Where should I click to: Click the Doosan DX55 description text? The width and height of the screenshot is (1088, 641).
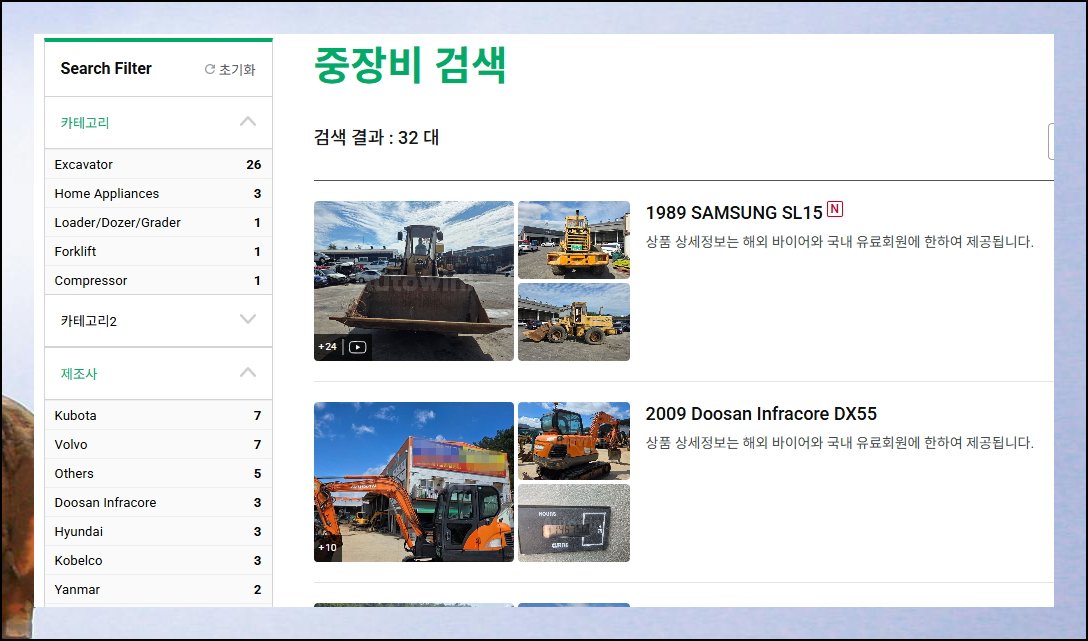(840, 443)
